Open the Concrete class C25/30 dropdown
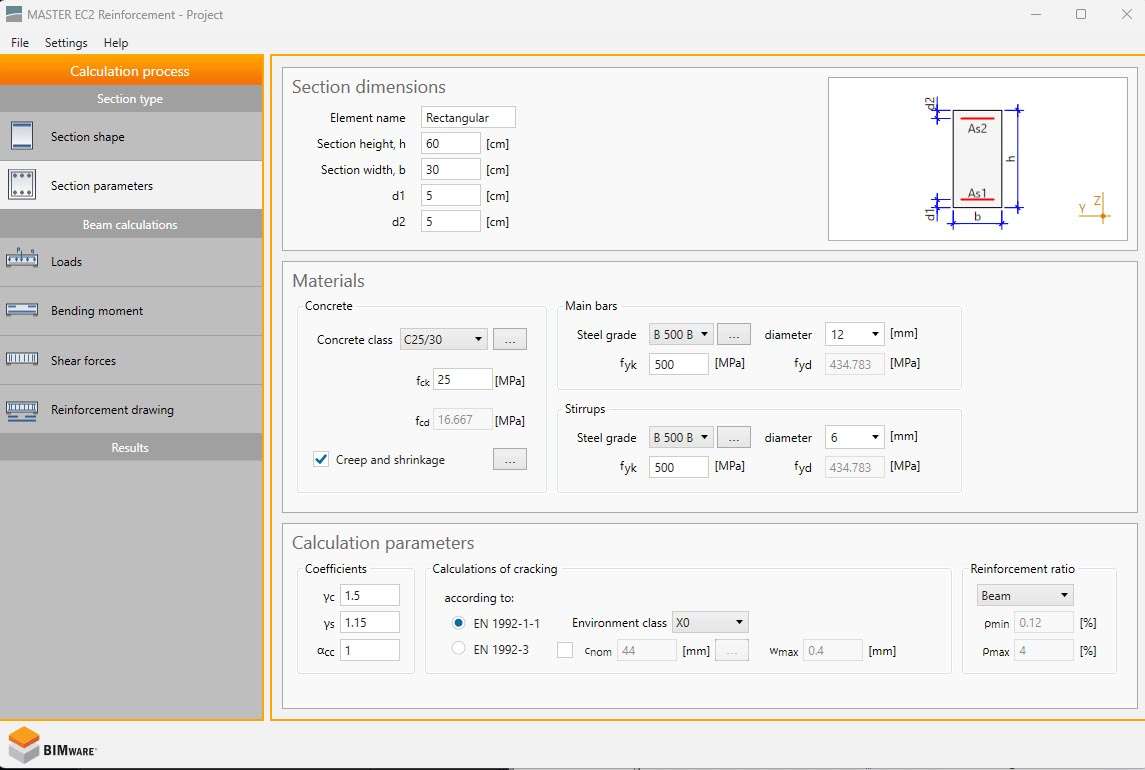The height and width of the screenshot is (770, 1145). [443, 340]
